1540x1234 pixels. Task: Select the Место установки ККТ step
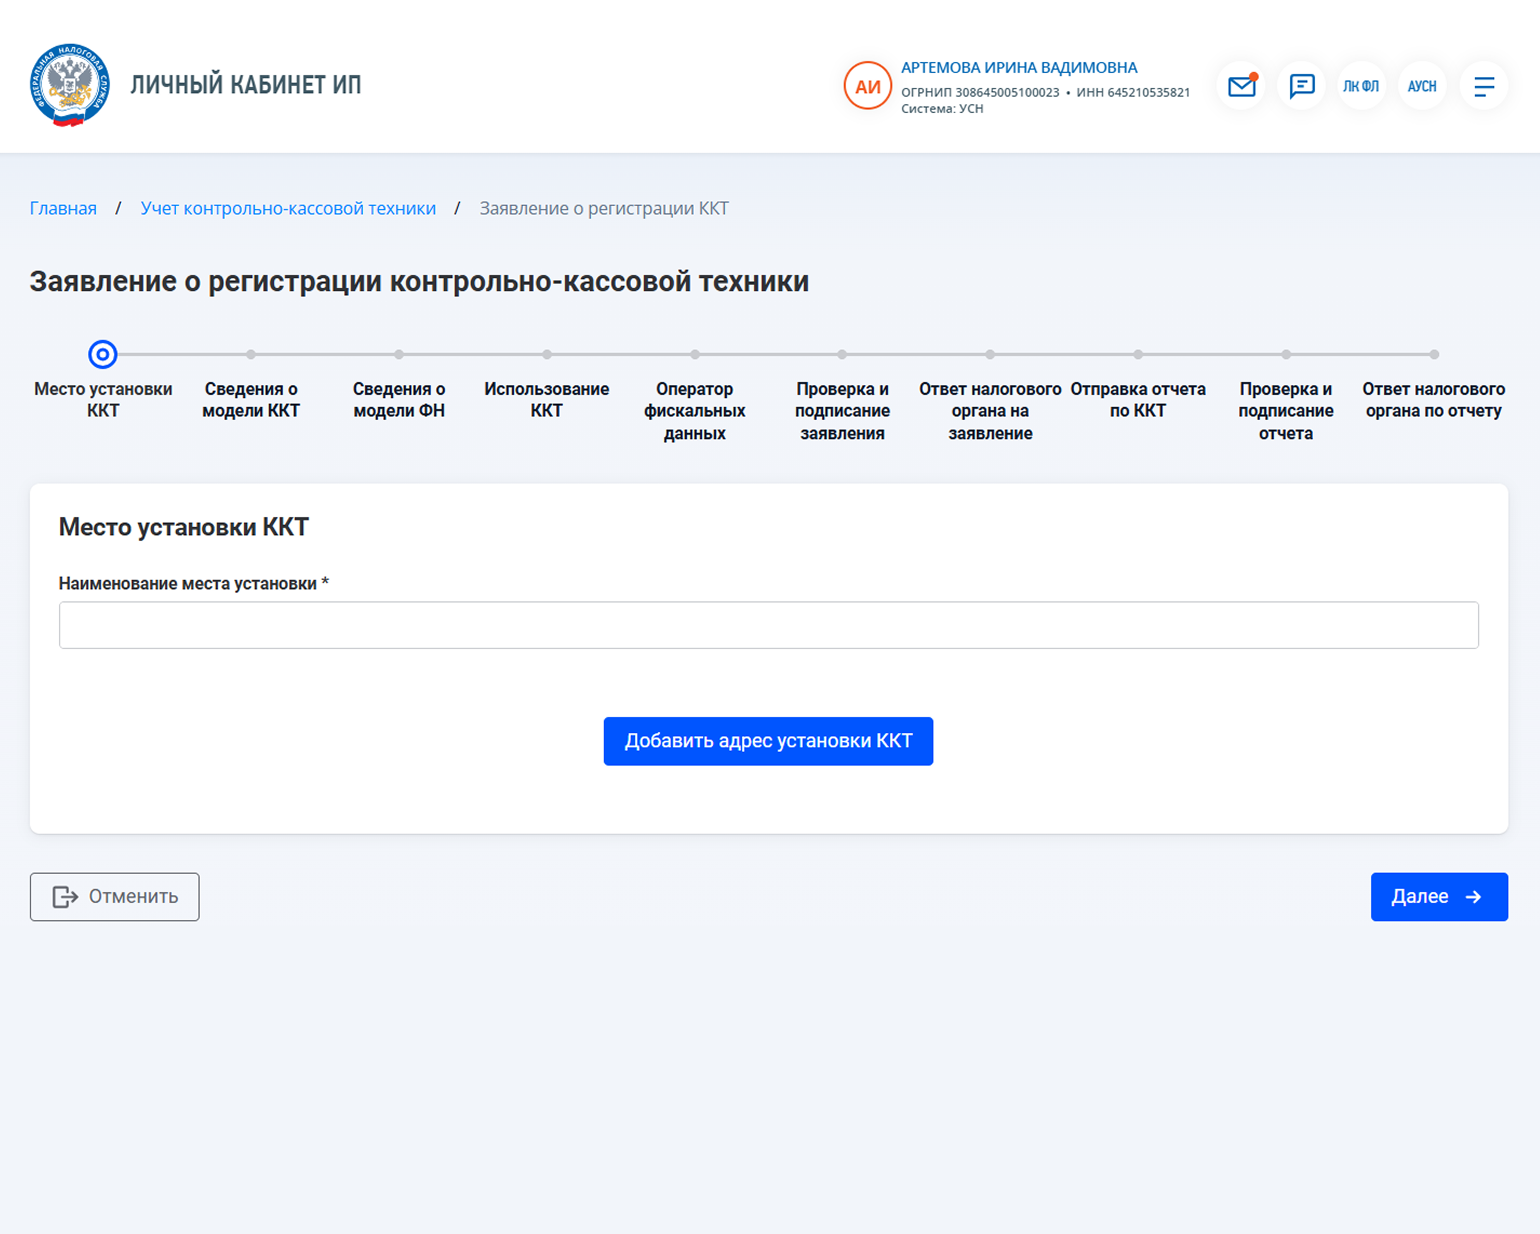102,355
